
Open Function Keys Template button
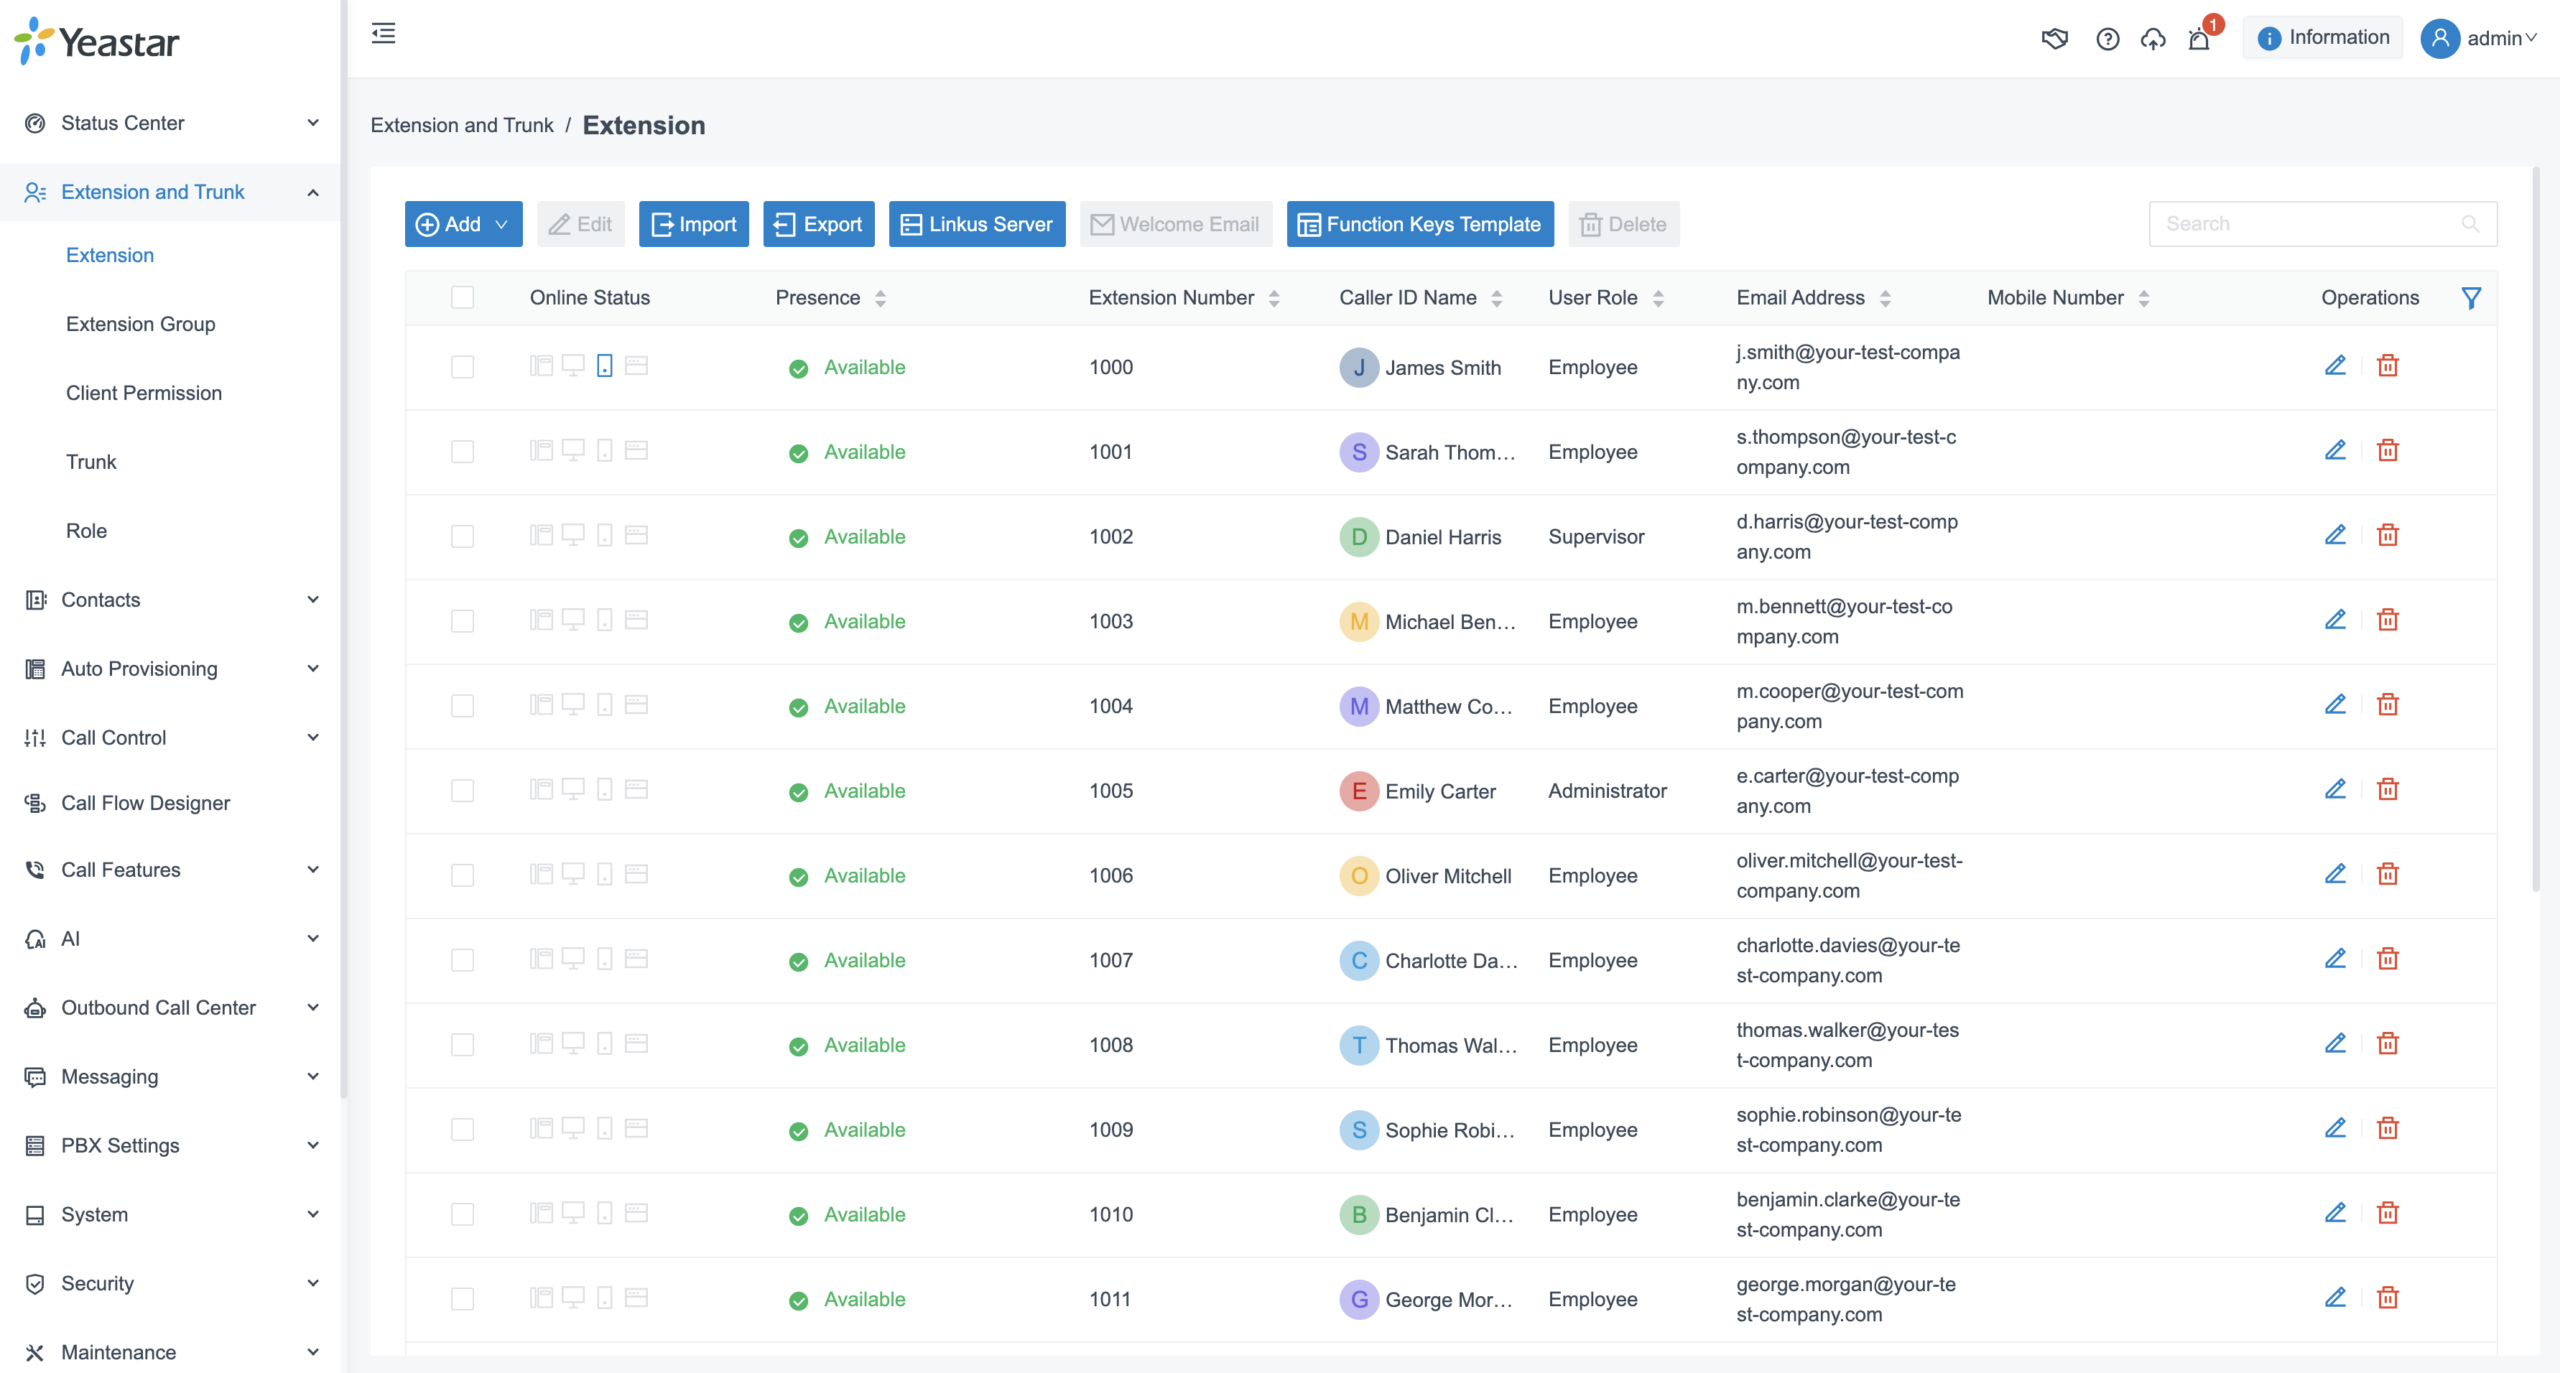click(x=1420, y=224)
